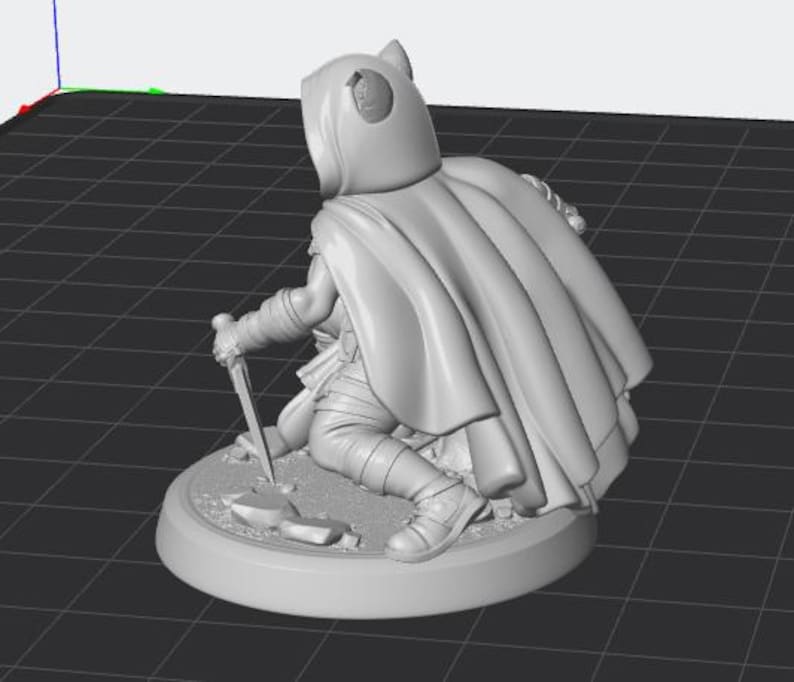The width and height of the screenshot is (794, 682).
Task: Click the sword held by the figure
Action: [248, 400]
